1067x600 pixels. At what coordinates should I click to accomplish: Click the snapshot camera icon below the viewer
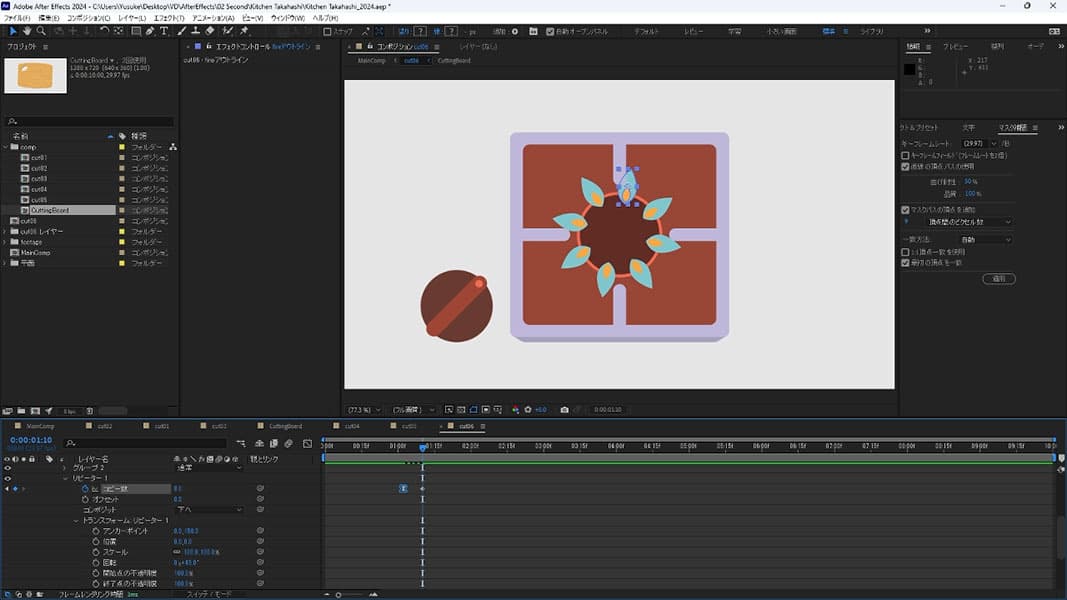[x=565, y=410]
